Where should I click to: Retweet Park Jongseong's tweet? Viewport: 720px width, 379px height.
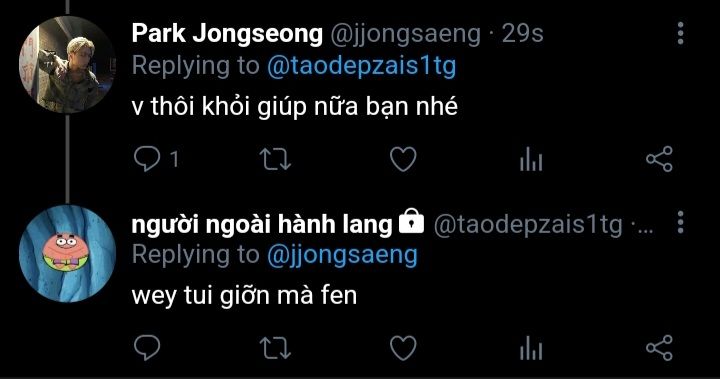point(275,159)
